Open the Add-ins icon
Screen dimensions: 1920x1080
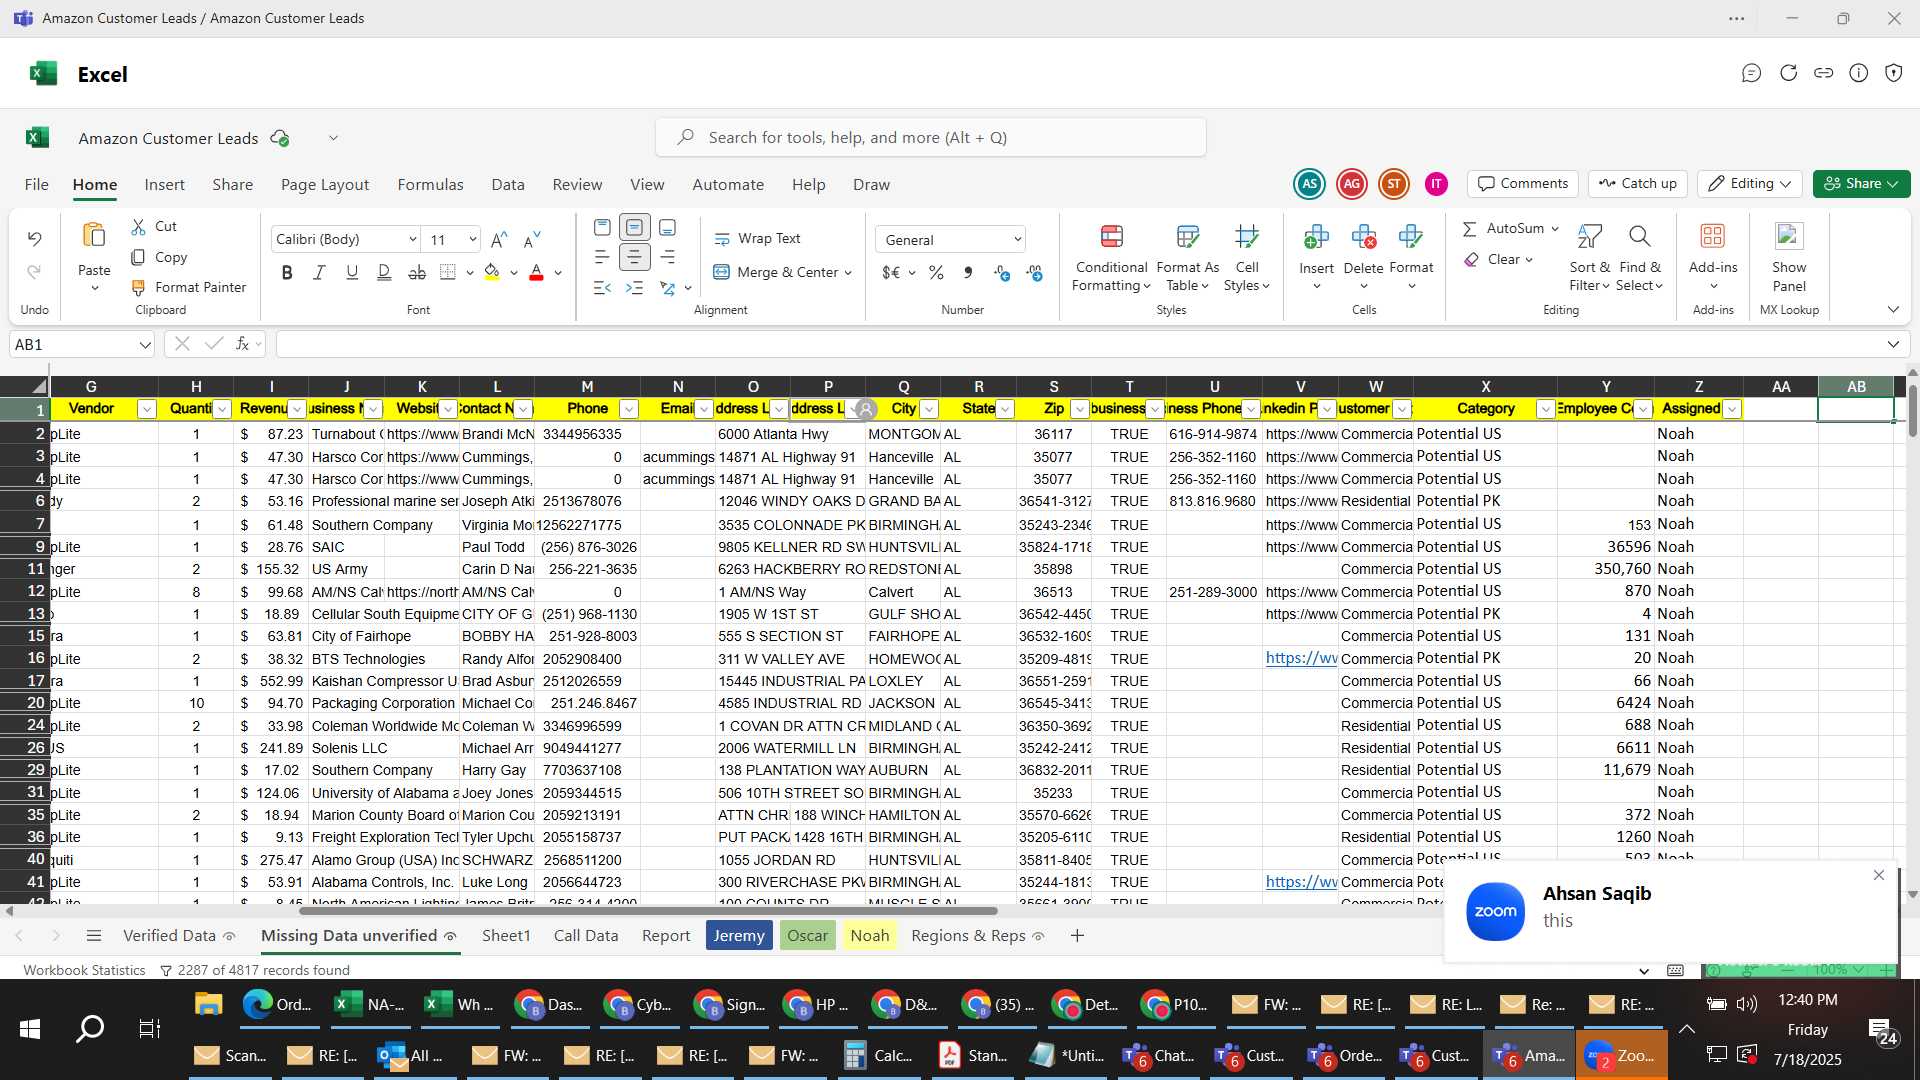coord(1712,237)
